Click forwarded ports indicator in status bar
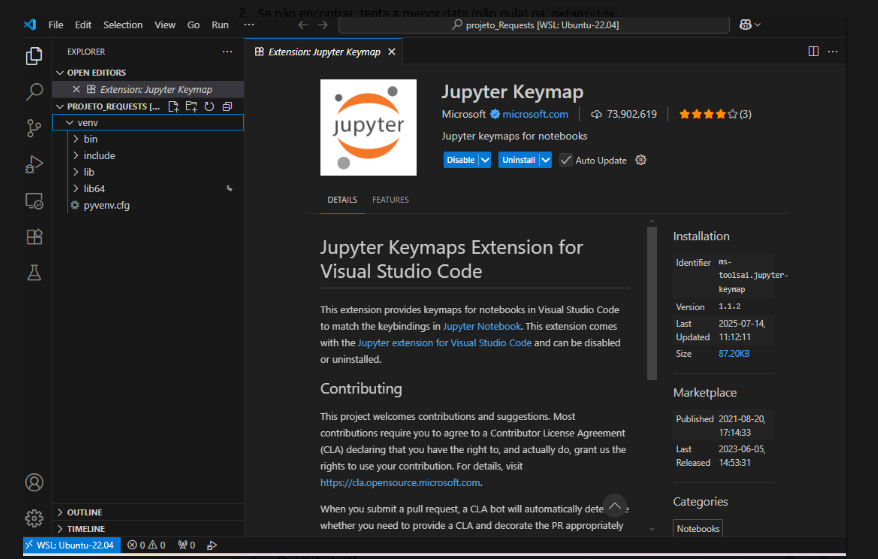 (x=186, y=545)
